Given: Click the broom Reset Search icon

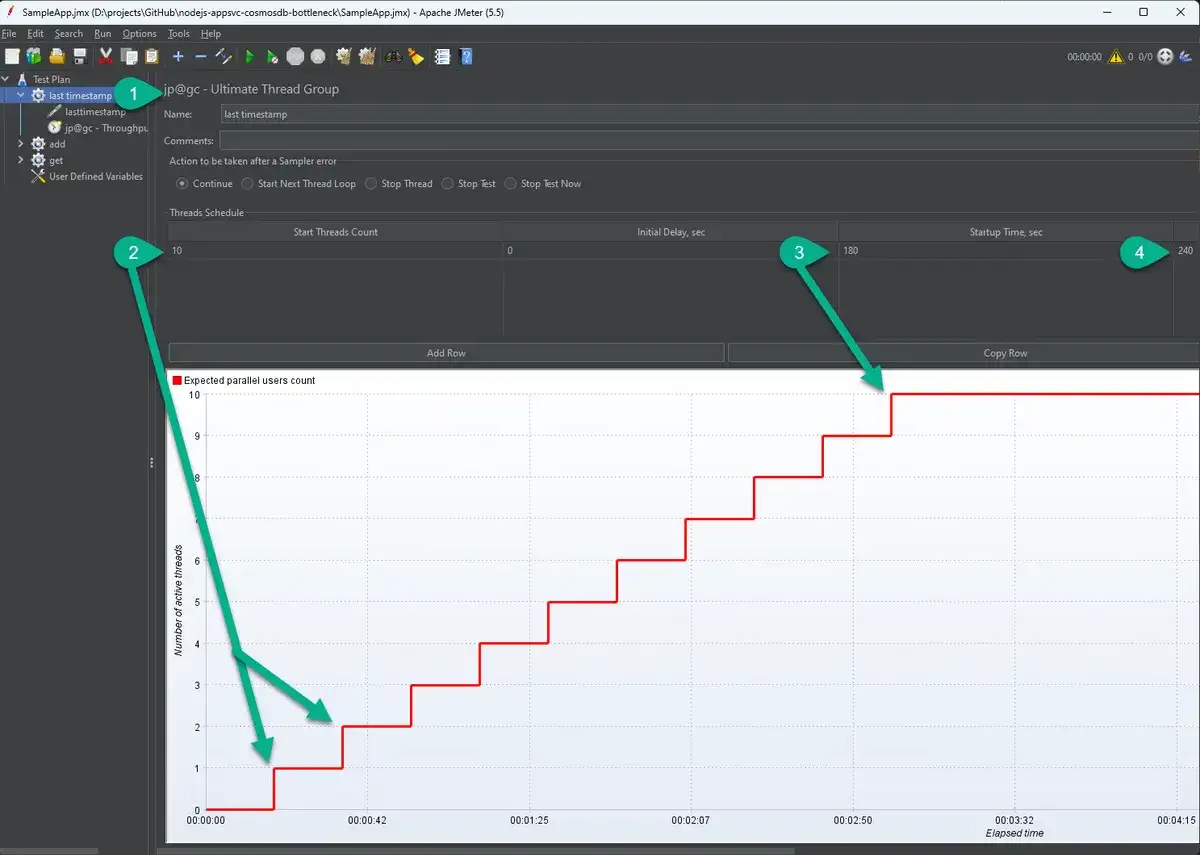Looking at the screenshot, I should [x=416, y=57].
